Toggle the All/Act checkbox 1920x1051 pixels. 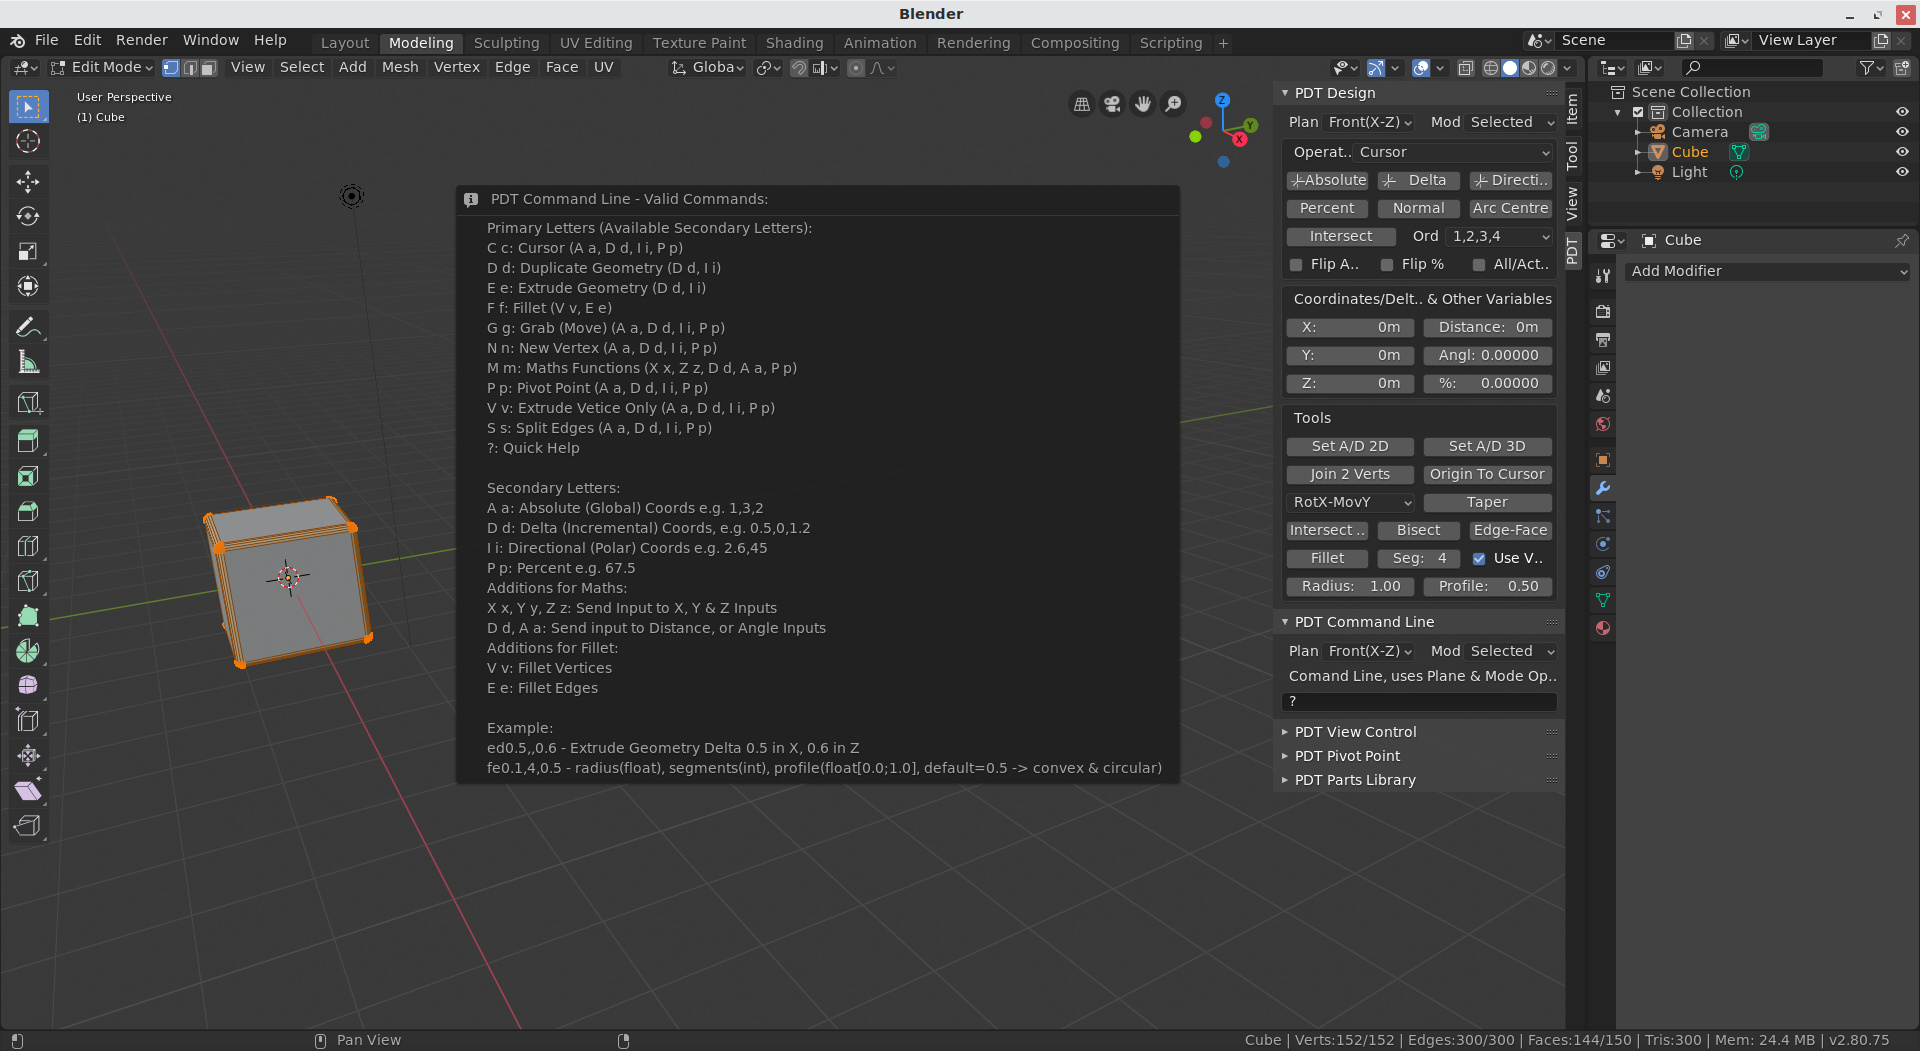pyautogui.click(x=1479, y=265)
